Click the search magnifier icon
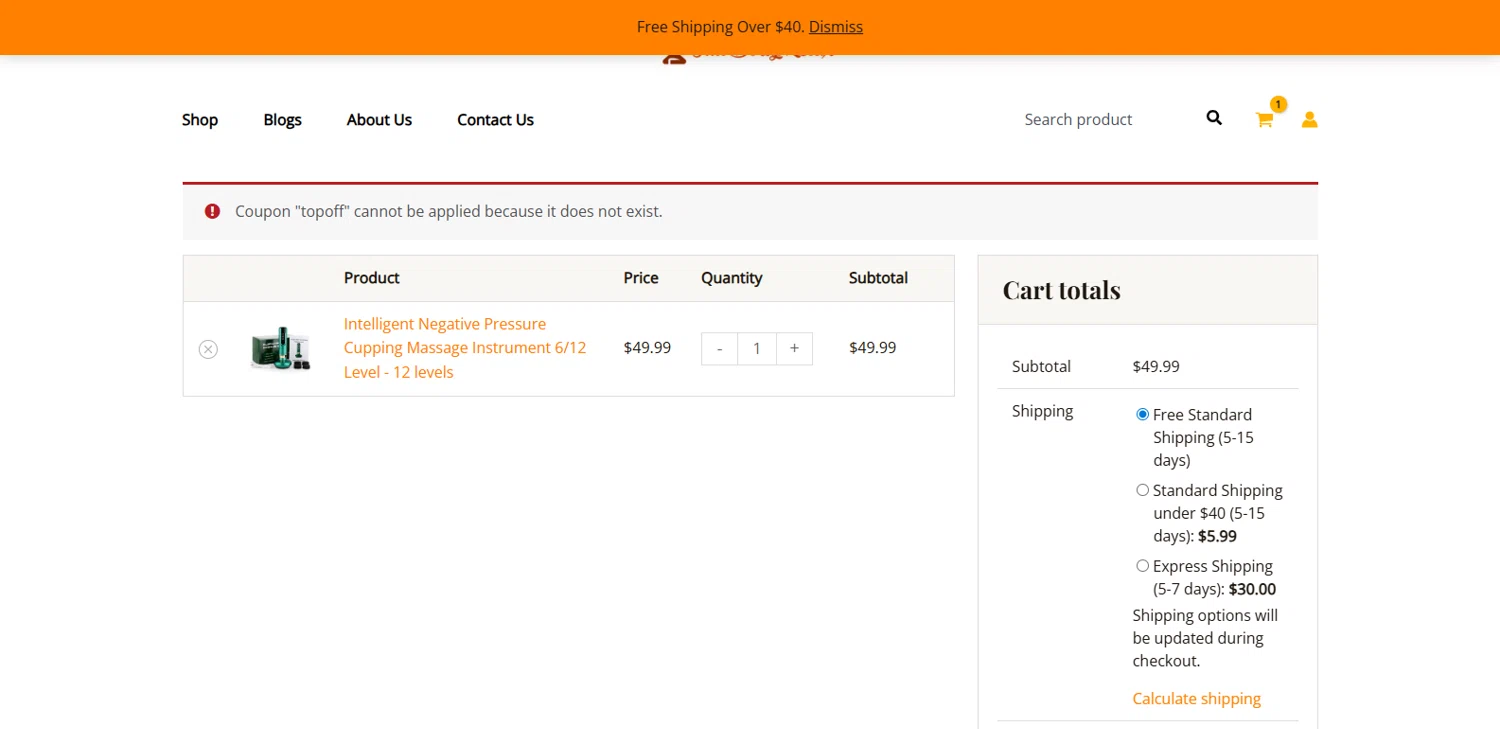The height and width of the screenshot is (729, 1500). [1214, 118]
